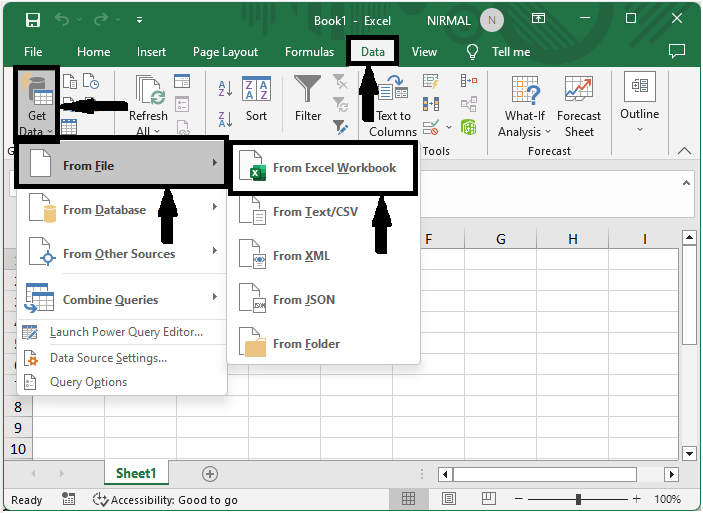Switch to Page Layout view
Image resolution: width=703 pixels, height=513 pixels.
[x=449, y=498]
